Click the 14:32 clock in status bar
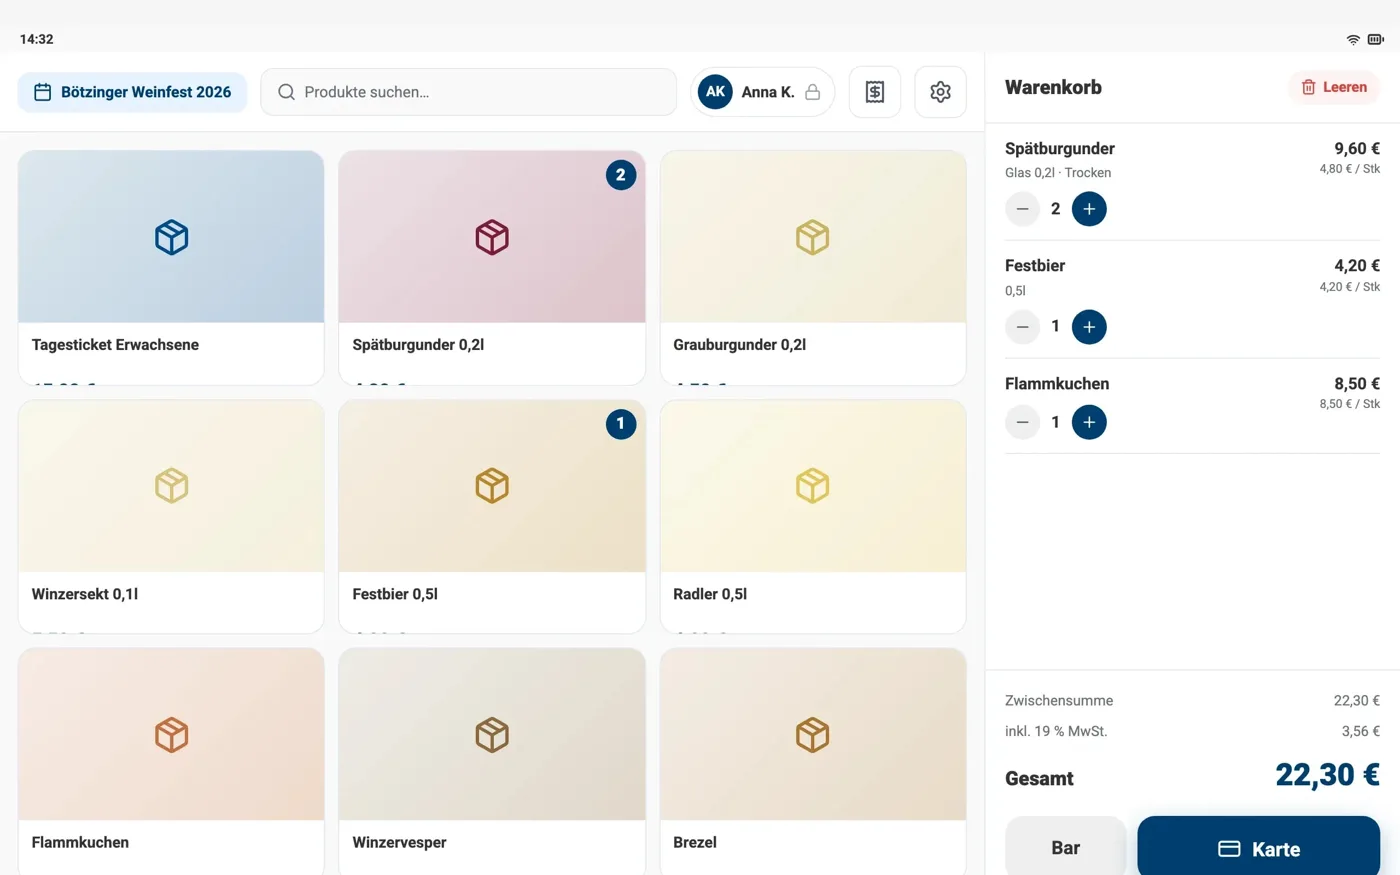 pyautogui.click(x=37, y=39)
